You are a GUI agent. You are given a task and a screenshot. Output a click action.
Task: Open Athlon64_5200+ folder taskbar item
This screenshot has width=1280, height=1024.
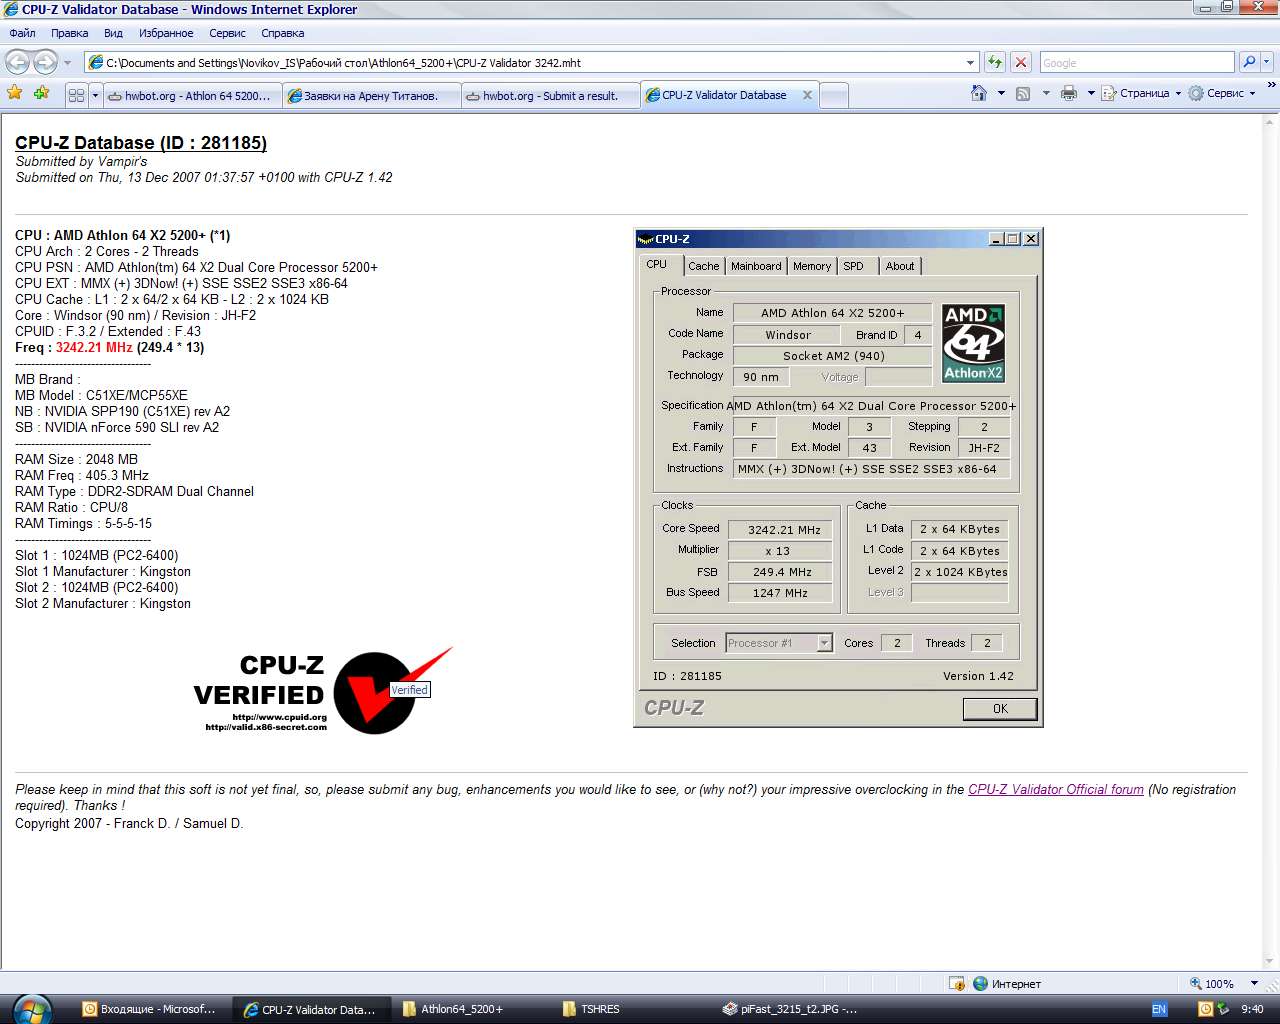(x=452, y=1009)
